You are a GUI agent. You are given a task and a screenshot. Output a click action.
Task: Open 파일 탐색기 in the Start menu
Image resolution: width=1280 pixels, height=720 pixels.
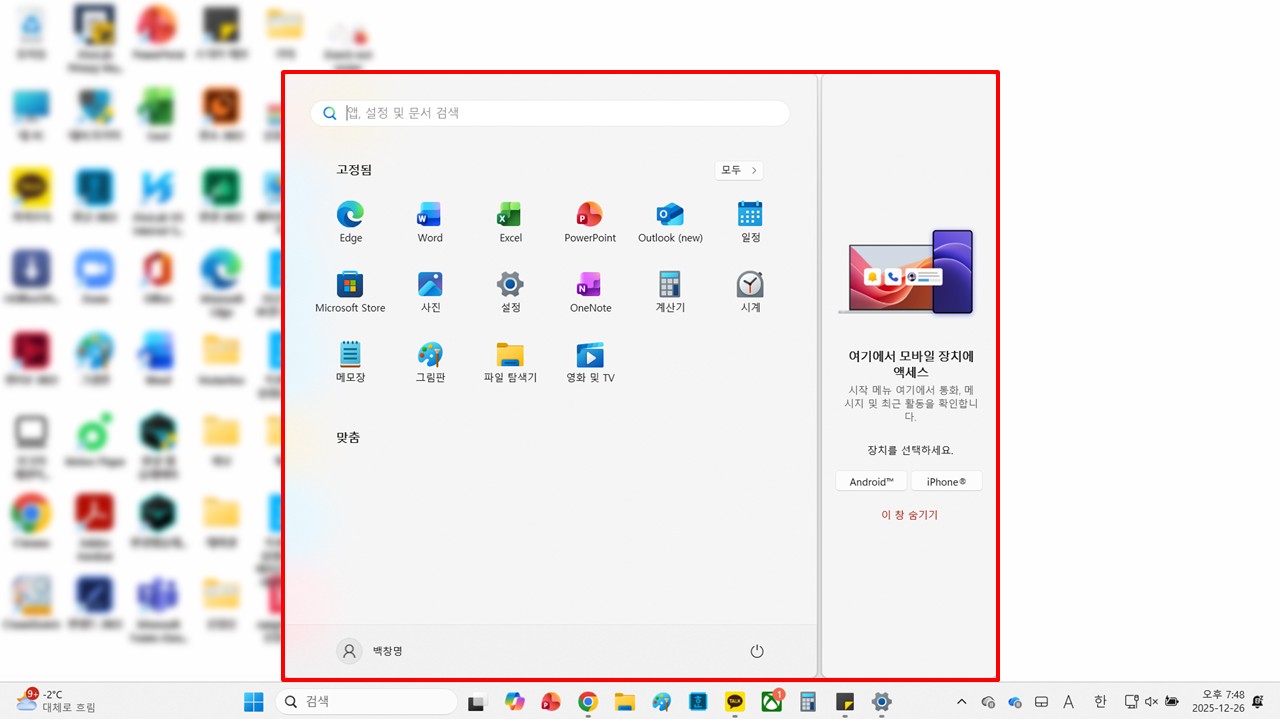click(510, 362)
